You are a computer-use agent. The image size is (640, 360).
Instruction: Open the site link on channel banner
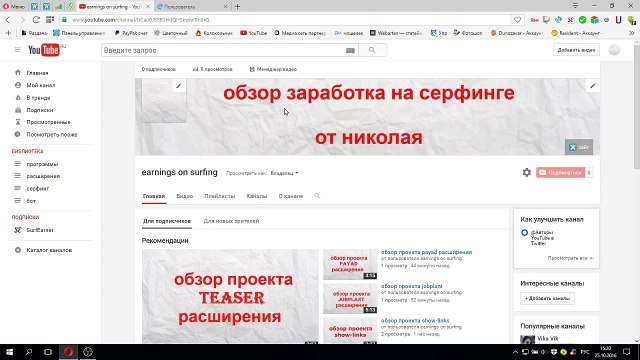click(579, 147)
